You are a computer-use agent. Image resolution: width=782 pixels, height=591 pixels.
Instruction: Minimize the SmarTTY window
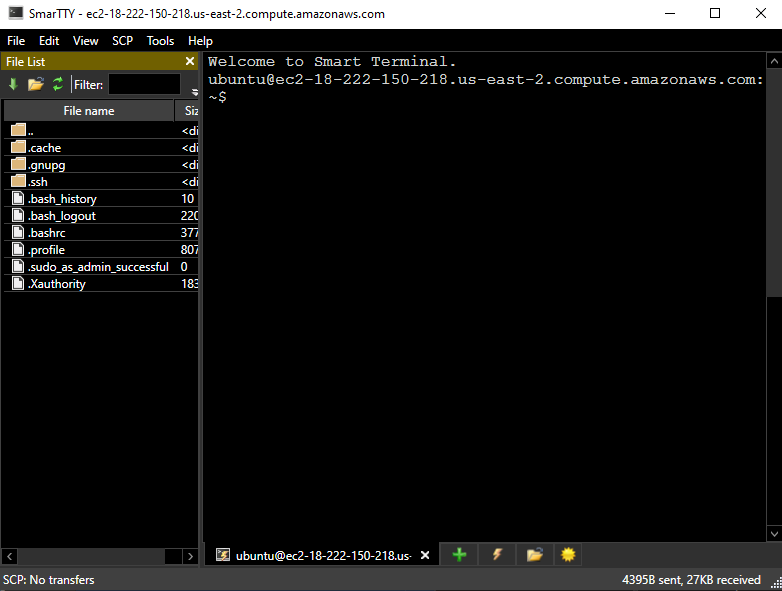coord(670,13)
